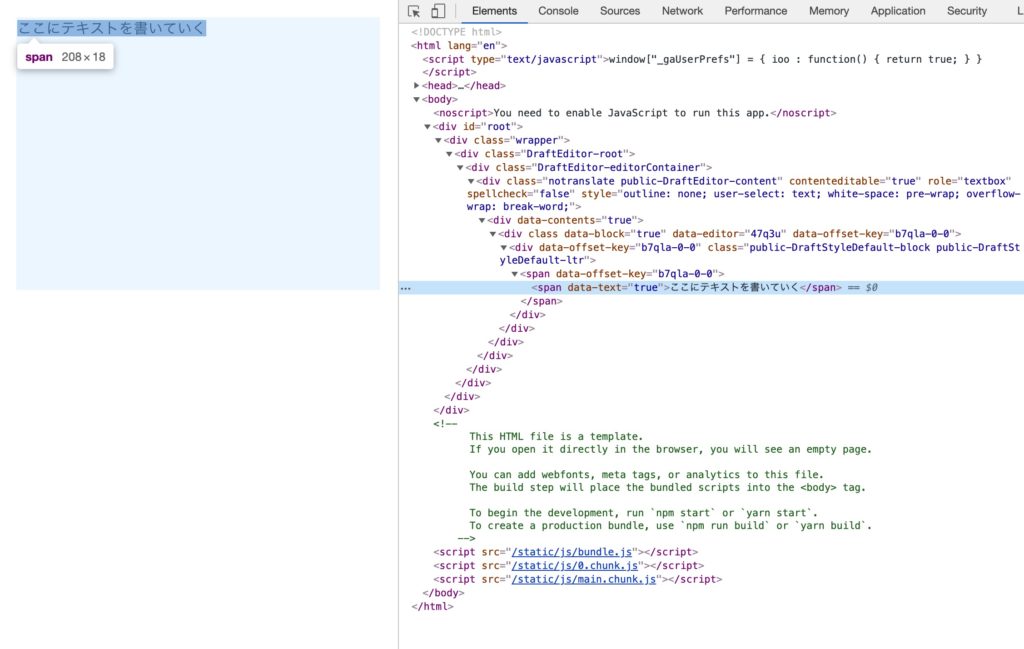Select the Memory tab
Image resolution: width=1024 pixels, height=649 pixels.
point(829,11)
